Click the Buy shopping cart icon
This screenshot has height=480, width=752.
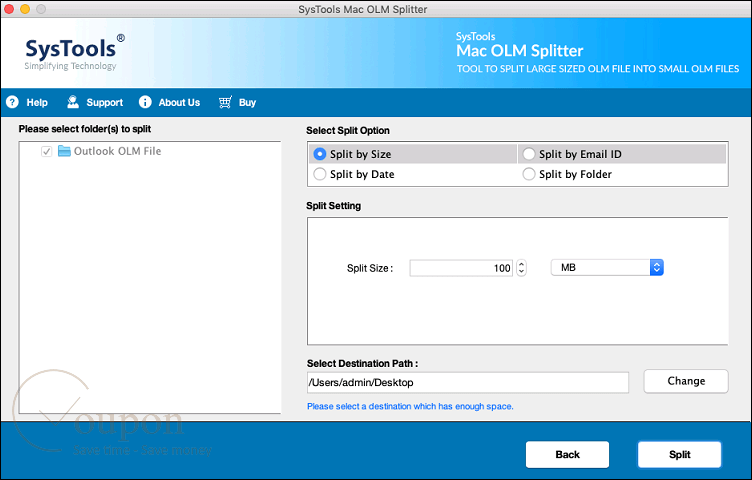[x=225, y=102]
